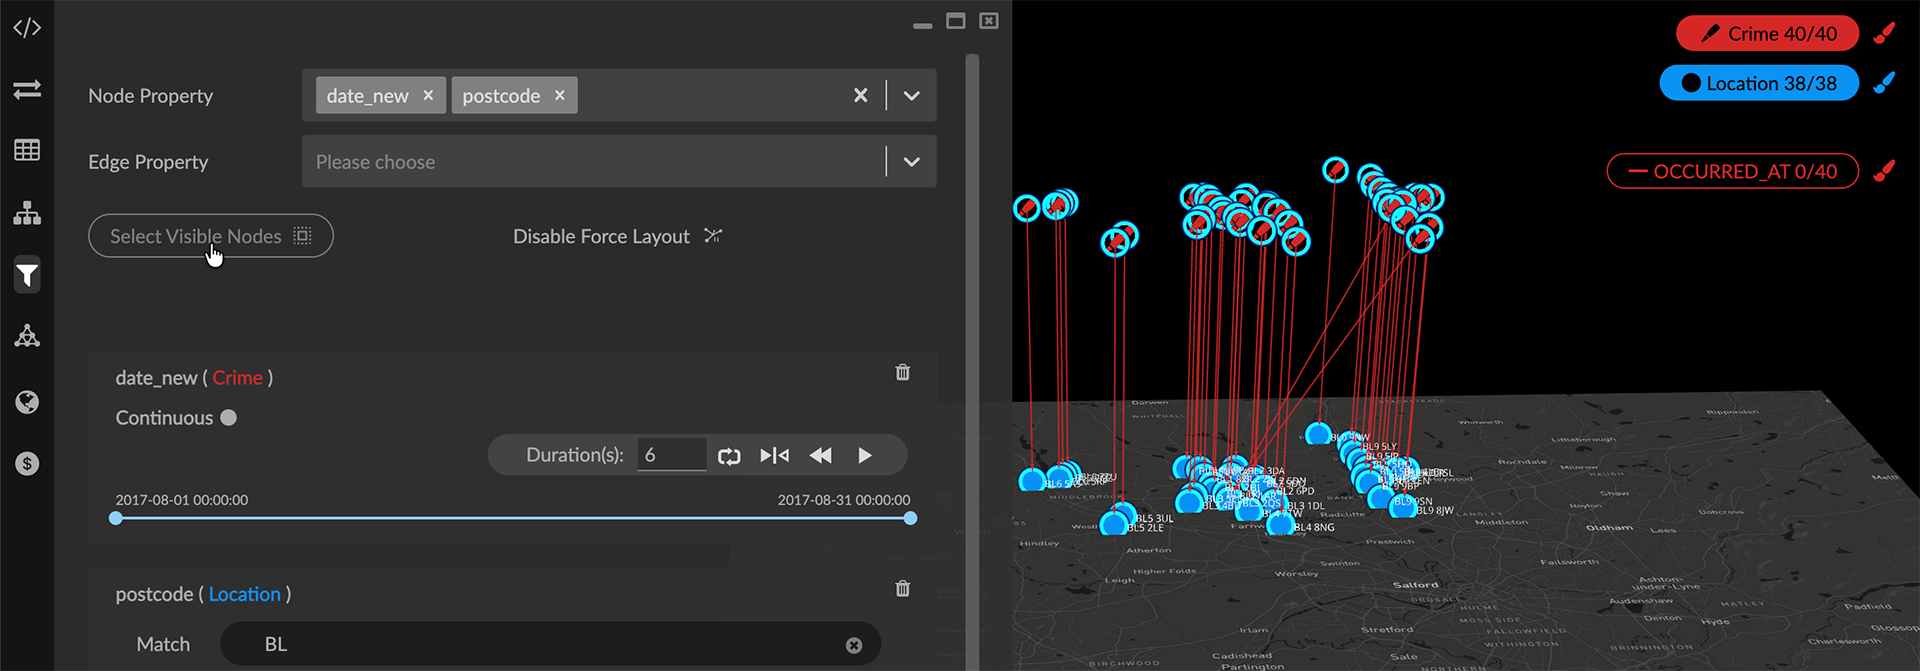
Task: Open the globe map sidebar icon
Action: (x=27, y=402)
